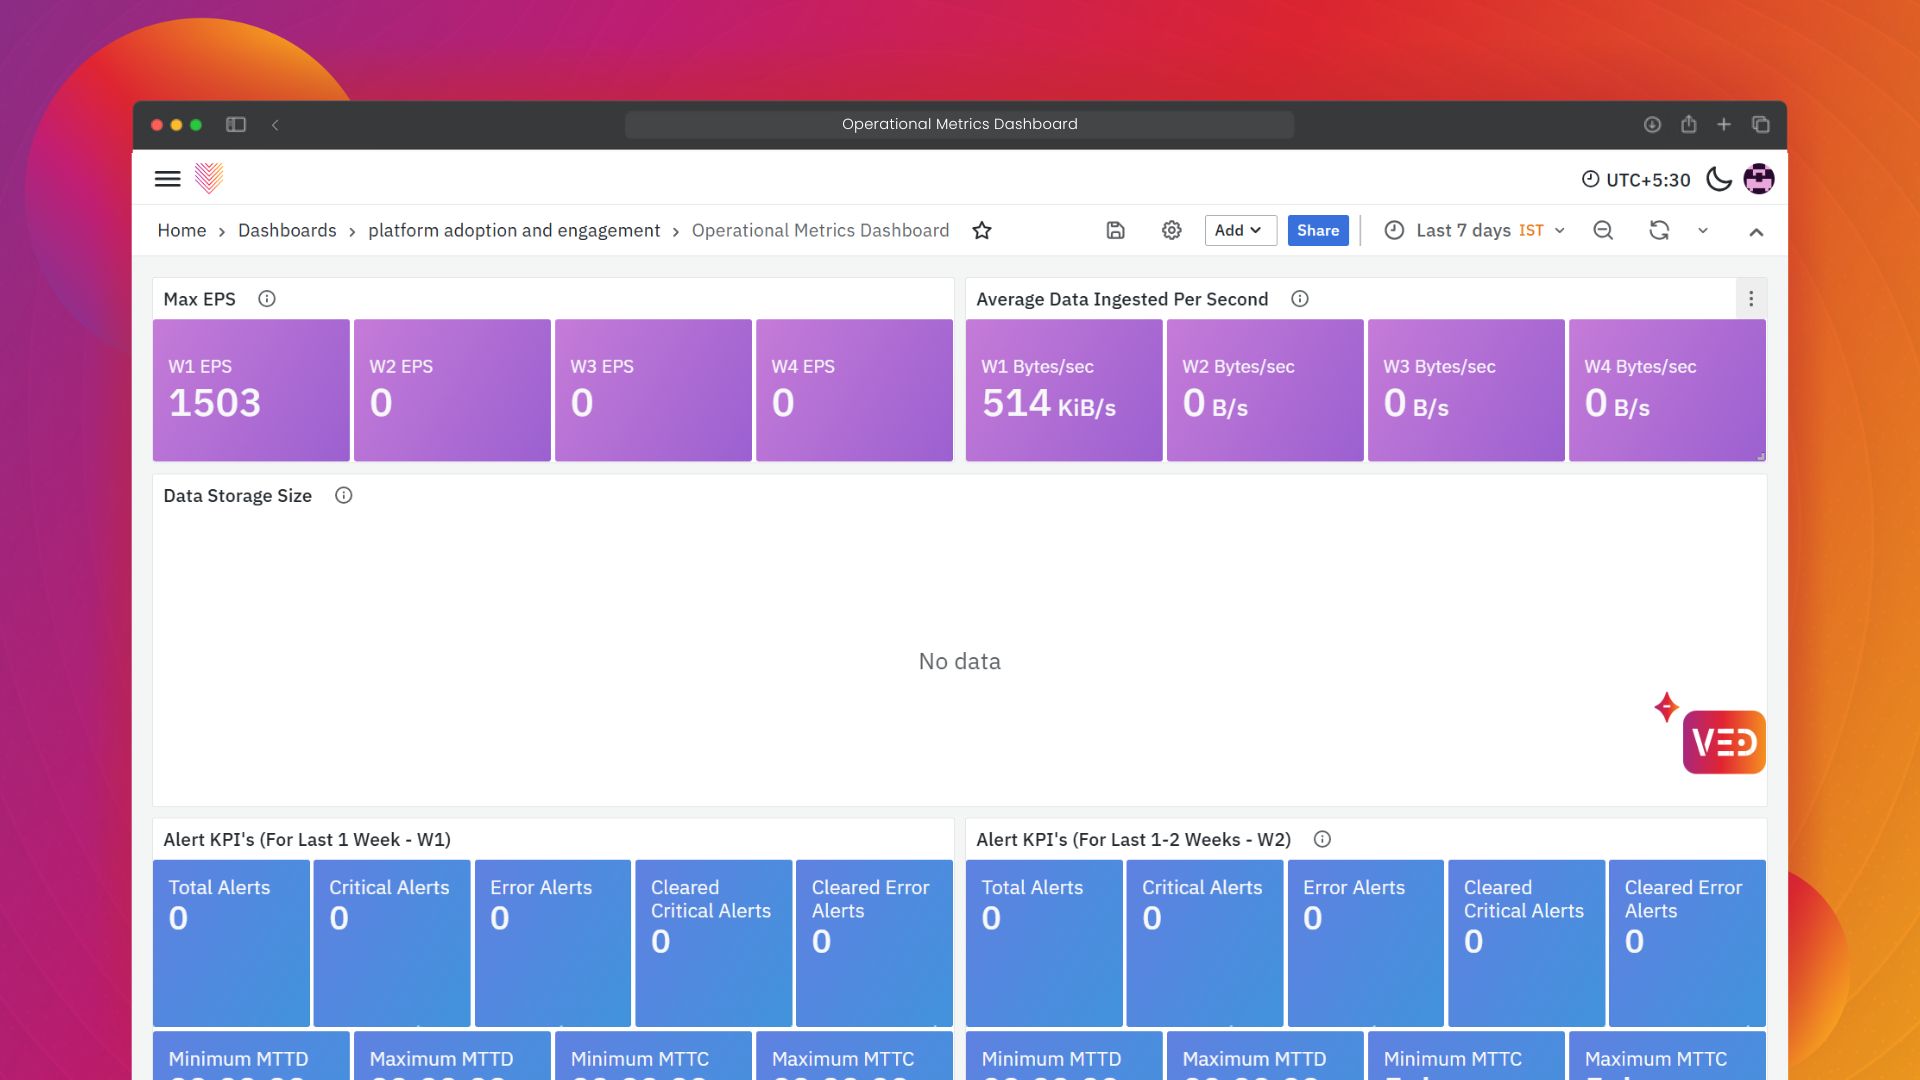The image size is (1920, 1080).
Task: Show info for Average Data Ingested panel
Action: pos(1300,299)
